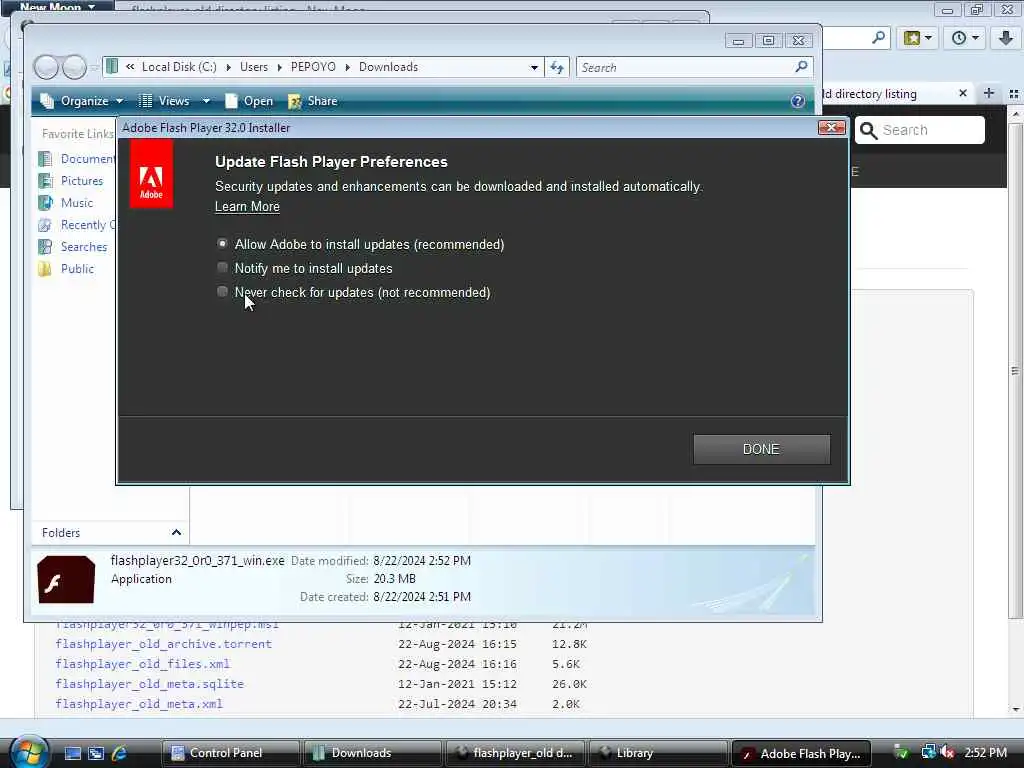The height and width of the screenshot is (768, 1024).
Task: Click the browser vertical scrollbar
Action: tap(1015, 371)
